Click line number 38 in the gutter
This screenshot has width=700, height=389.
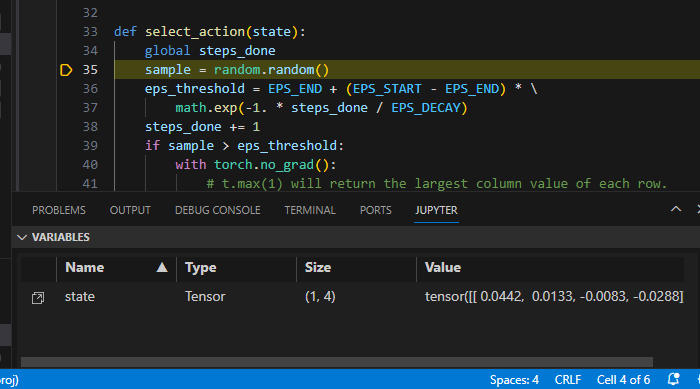pyautogui.click(x=90, y=127)
